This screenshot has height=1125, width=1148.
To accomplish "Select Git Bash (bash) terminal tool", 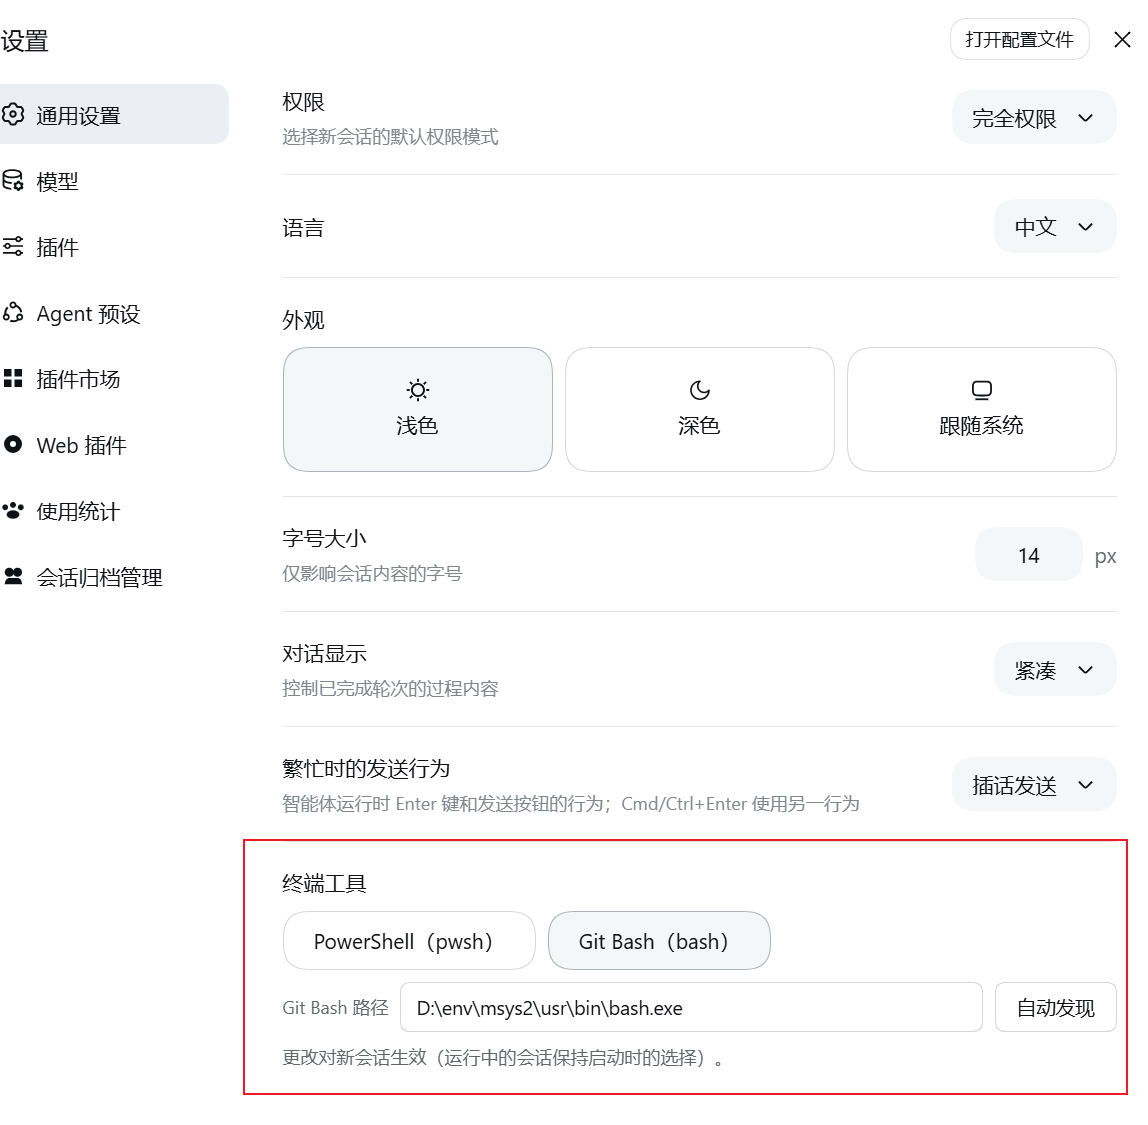I will tap(659, 941).
